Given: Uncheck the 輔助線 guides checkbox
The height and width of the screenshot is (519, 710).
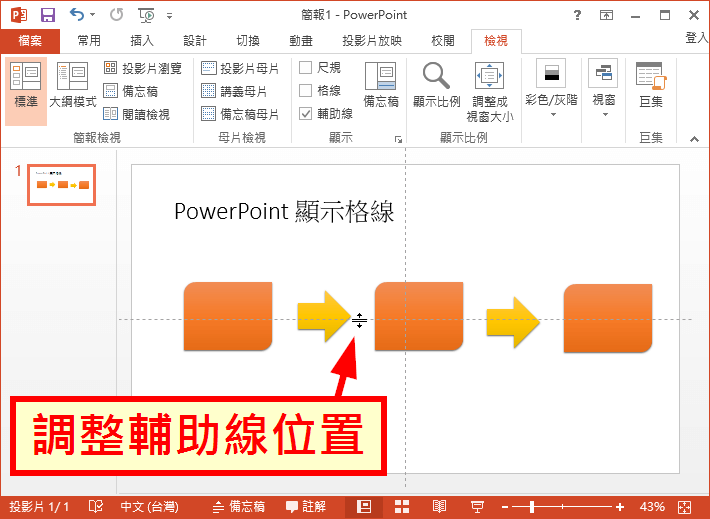Looking at the screenshot, I should [306, 113].
